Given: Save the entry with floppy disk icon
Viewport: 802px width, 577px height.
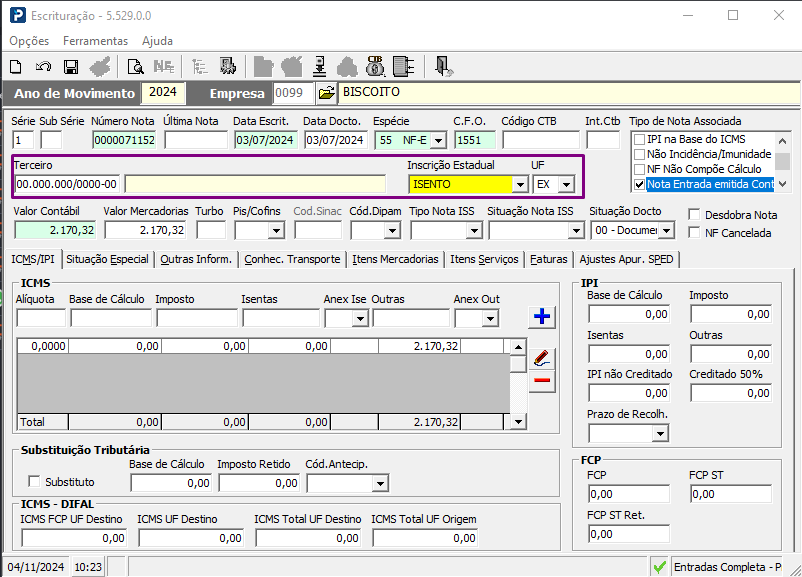Looking at the screenshot, I should click(71, 67).
